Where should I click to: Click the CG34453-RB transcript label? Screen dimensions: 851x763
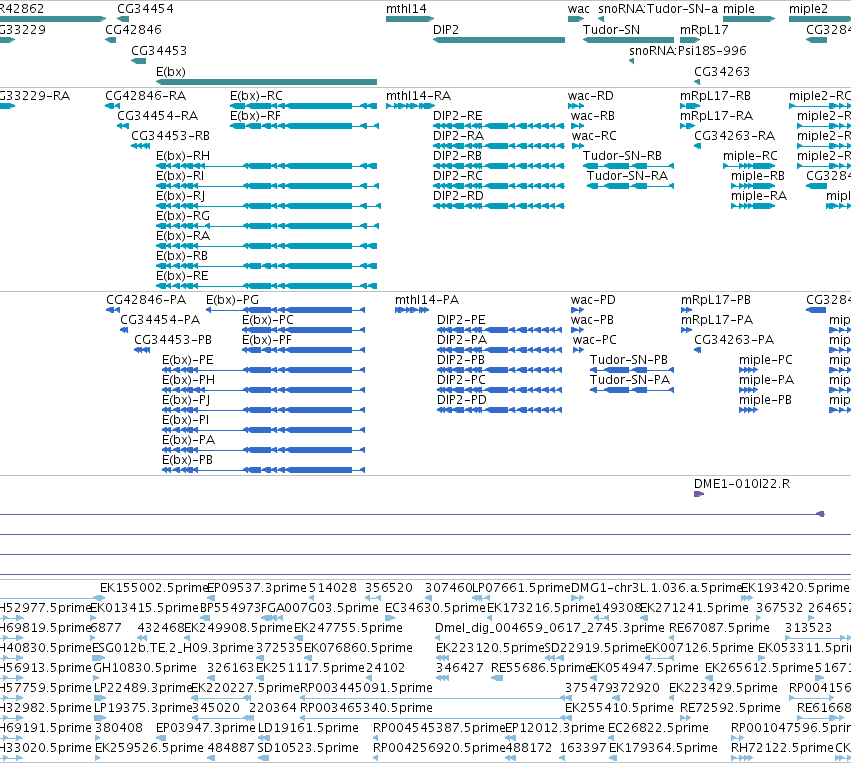pyautogui.click(x=170, y=136)
